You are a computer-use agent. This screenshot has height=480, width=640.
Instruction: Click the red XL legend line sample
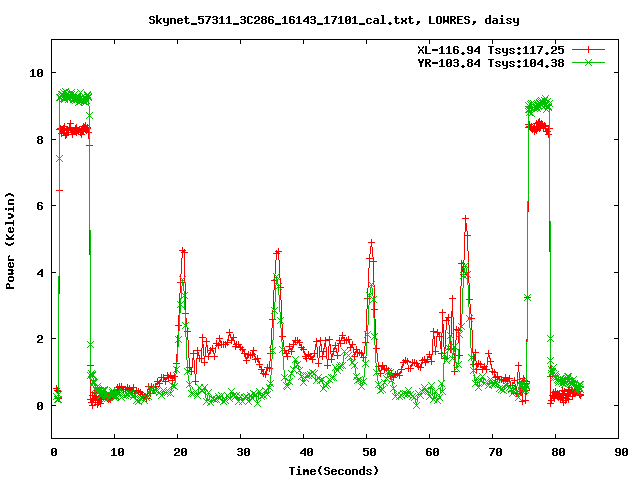588,50
